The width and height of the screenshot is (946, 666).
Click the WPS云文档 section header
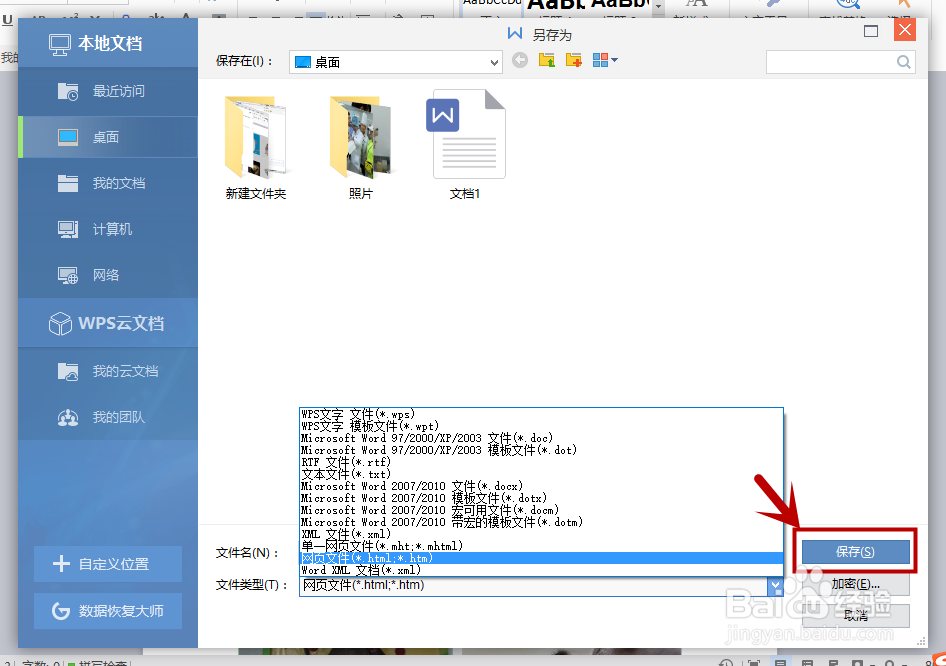point(109,323)
